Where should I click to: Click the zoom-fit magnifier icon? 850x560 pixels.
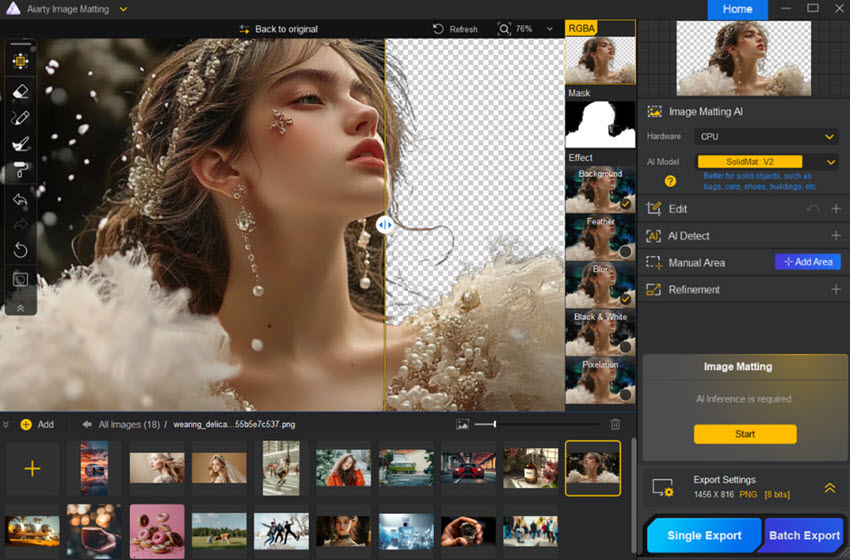504,29
